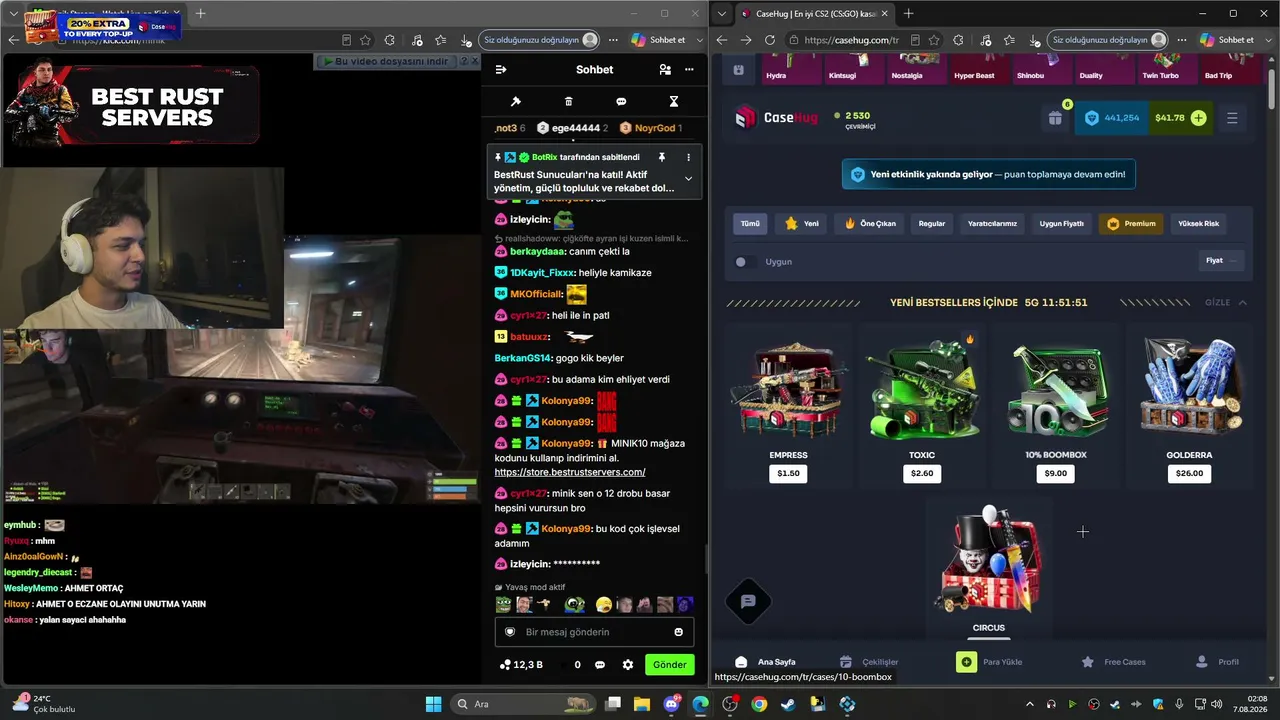Image resolution: width=1280 pixels, height=720 pixels.
Task: Open the Fiyat sort dropdown
Action: click(1220, 261)
